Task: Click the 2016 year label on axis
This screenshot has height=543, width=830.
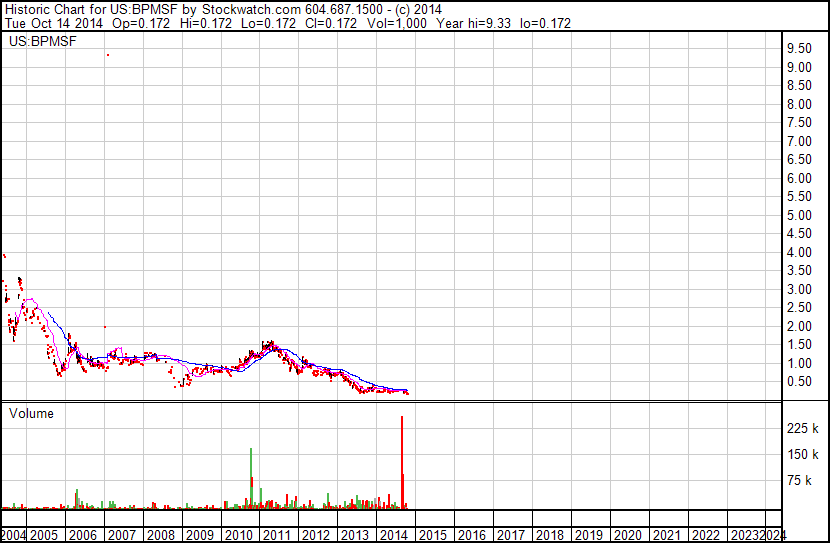Action: (472, 535)
